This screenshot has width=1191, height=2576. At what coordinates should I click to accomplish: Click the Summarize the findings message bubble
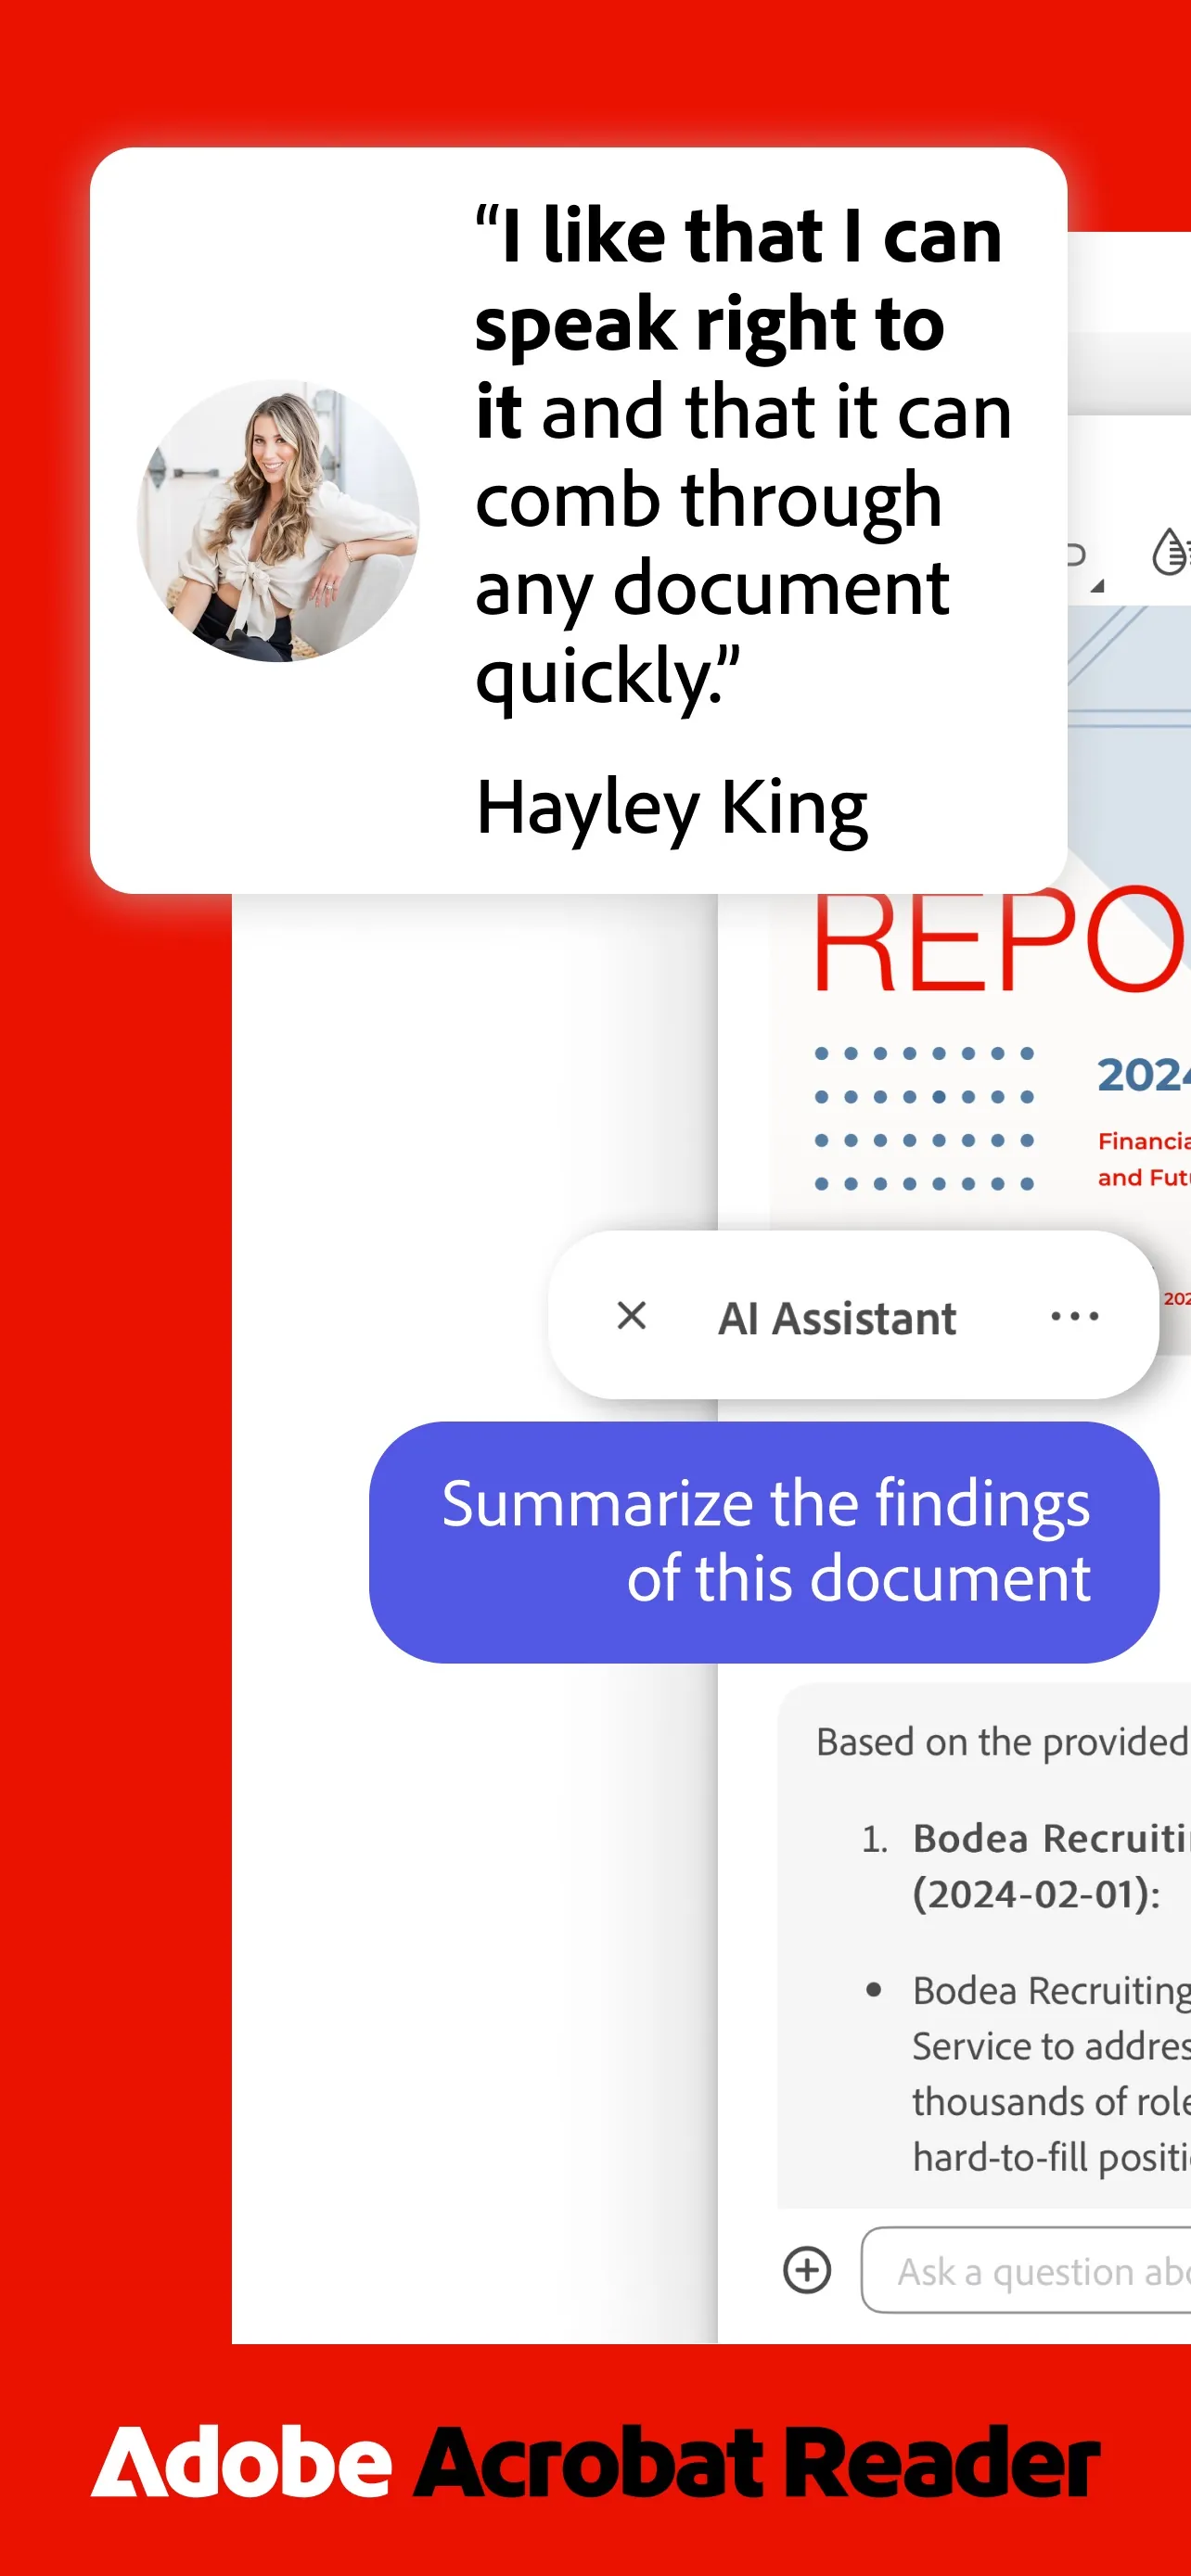pyautogui.click(x=764, y=1542)
